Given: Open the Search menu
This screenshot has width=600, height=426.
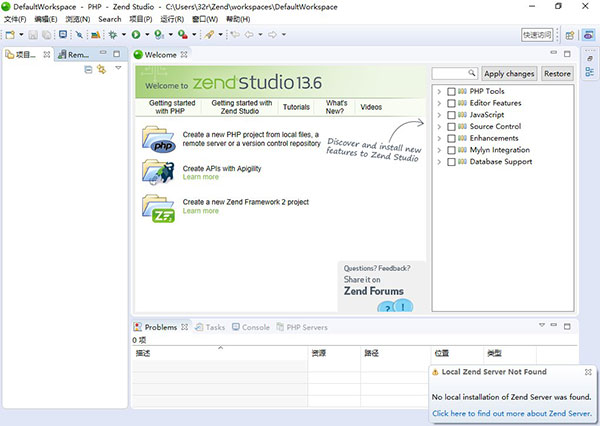Looking at the screenshot, I should coord(109,19).
